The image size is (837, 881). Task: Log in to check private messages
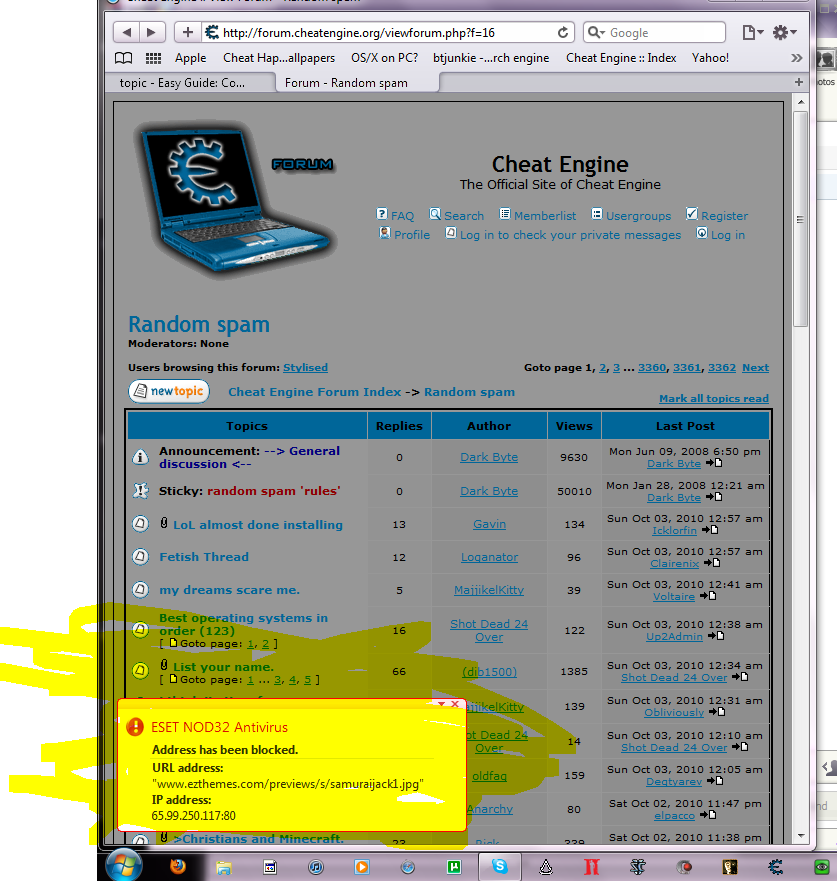pos(570,235)
